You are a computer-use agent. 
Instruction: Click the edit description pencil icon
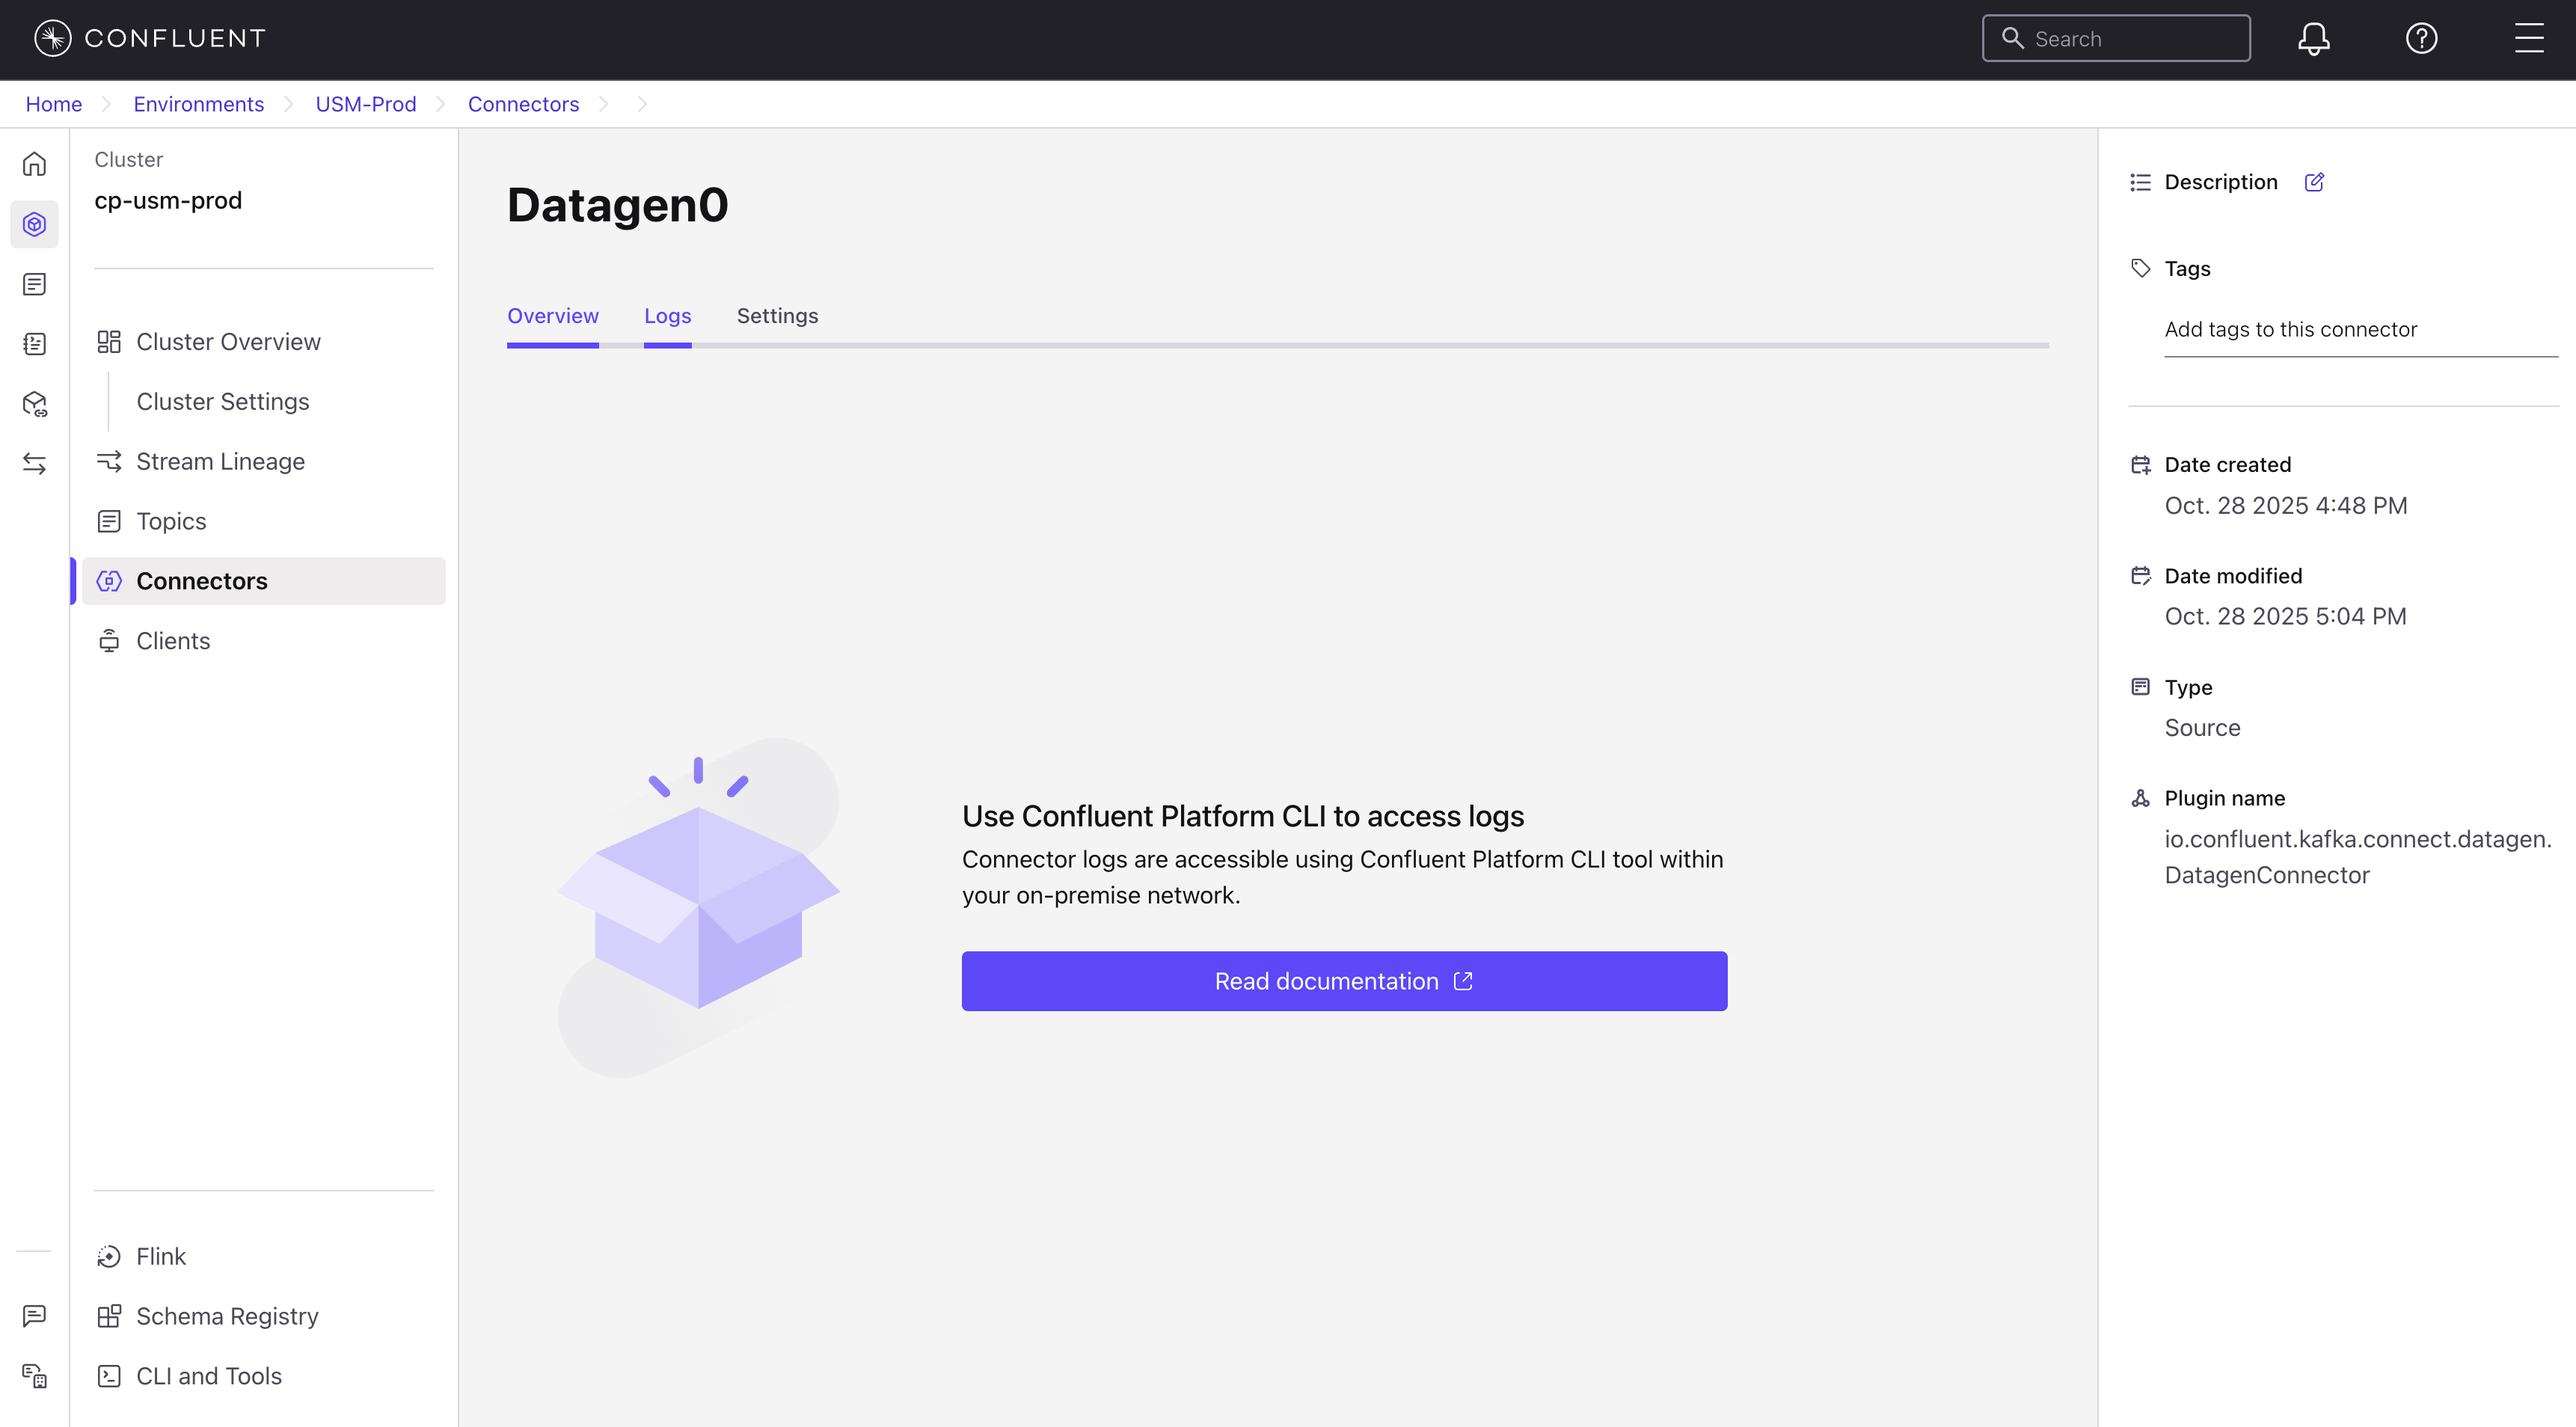pos(2314,182)
